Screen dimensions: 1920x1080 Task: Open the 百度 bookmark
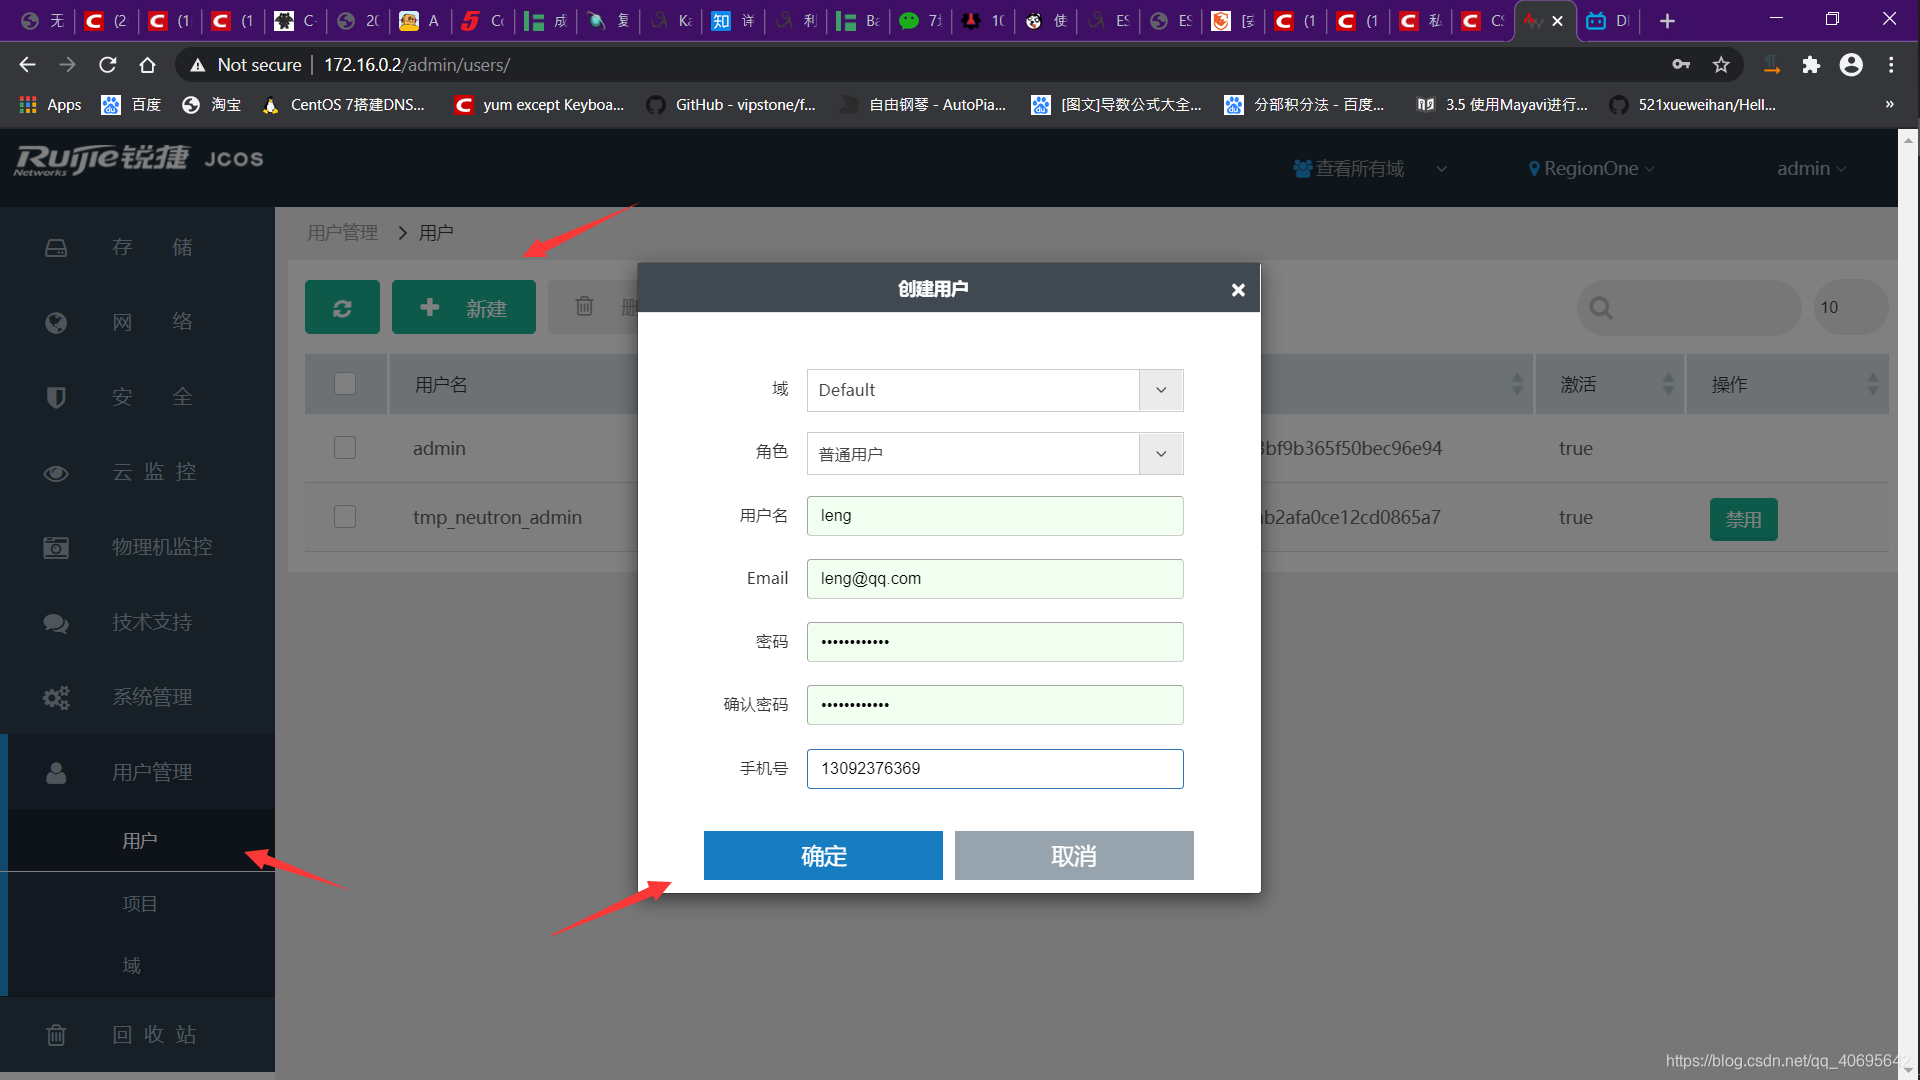[x=131, y=105]
